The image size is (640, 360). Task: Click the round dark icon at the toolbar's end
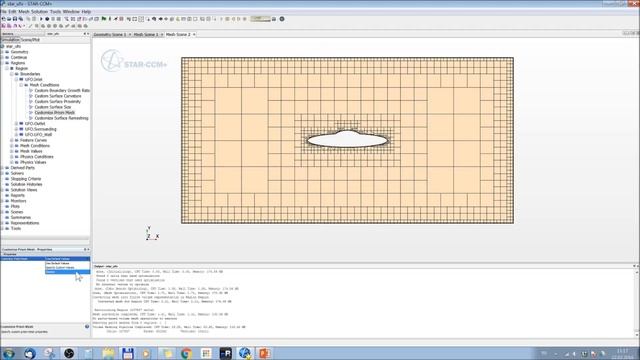tap(282, 19)
